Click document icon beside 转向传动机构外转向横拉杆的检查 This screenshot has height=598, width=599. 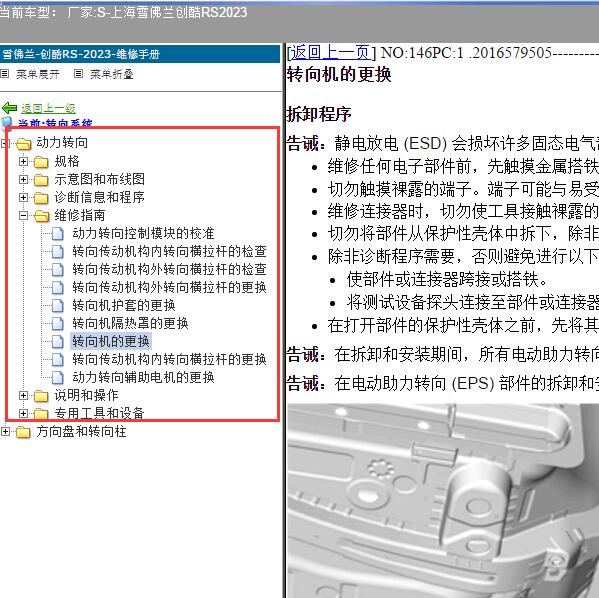(x=58, y=269)
